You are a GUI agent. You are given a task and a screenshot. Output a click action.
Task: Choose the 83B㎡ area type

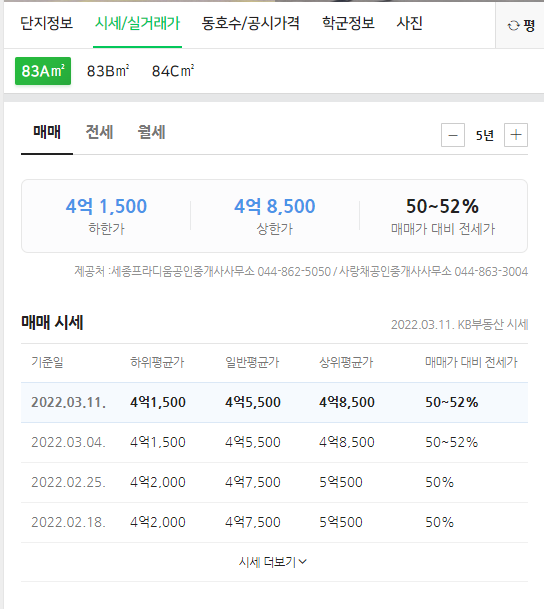[x=108, y=71]
